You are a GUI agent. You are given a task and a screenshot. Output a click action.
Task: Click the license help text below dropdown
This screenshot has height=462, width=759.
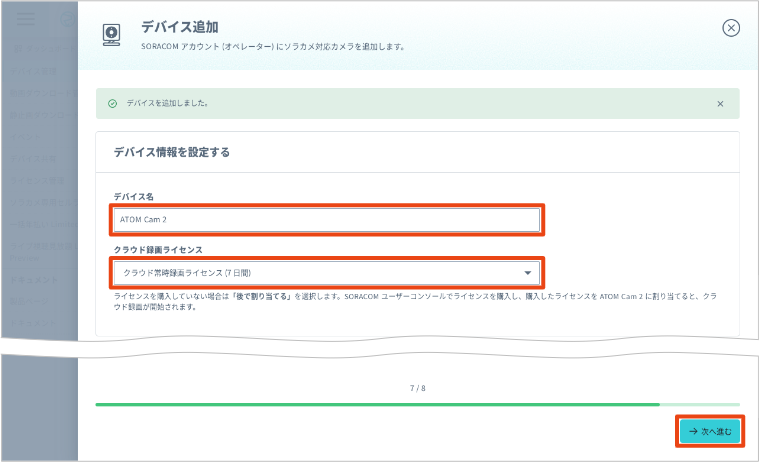pyautogui.click(x=417, y=302)
